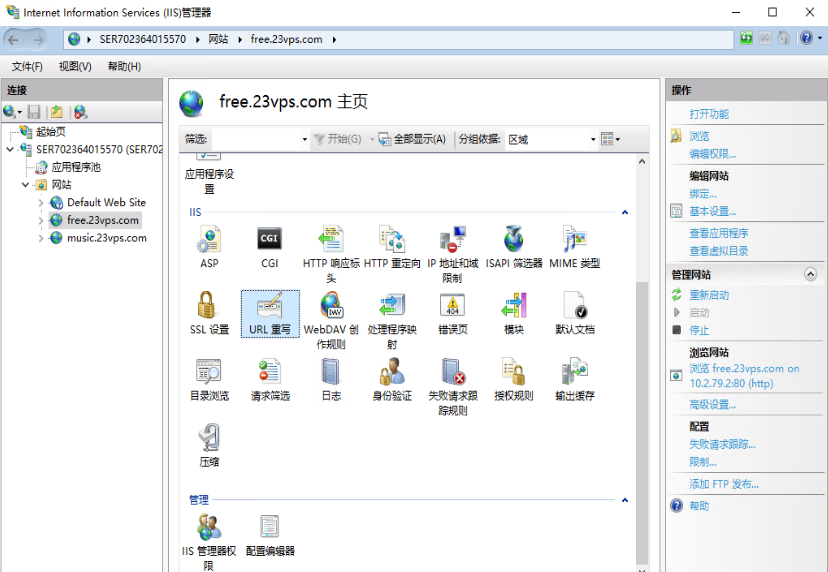This screenshot has height=572, width=828.
Task: Select 起始页 in connections tree
Action: point(51,132)
